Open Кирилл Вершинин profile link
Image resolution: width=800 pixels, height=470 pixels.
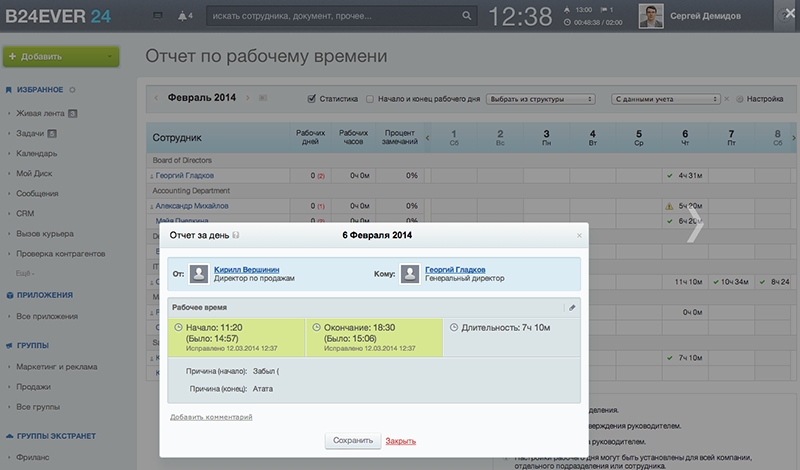click(246, 269)
